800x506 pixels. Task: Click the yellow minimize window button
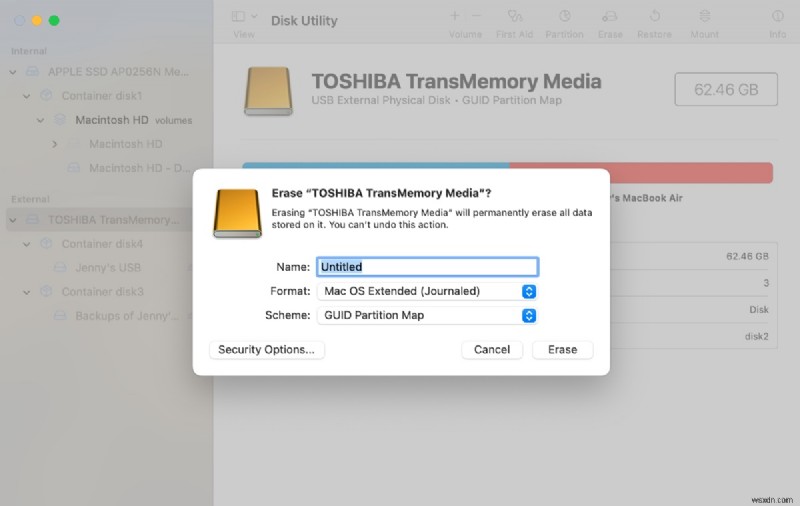point(37,20)
